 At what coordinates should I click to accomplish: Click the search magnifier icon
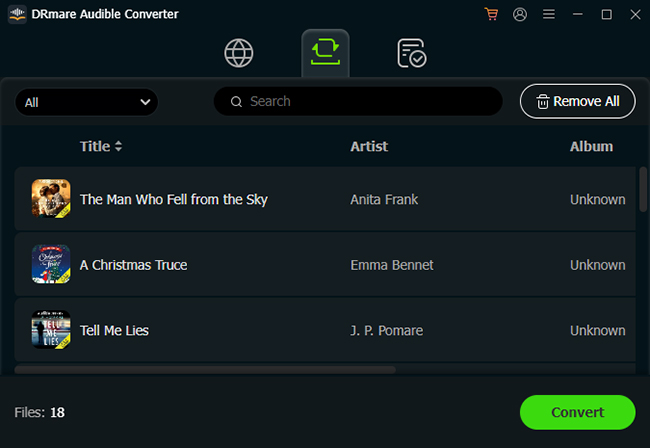[x=237, y=101]
